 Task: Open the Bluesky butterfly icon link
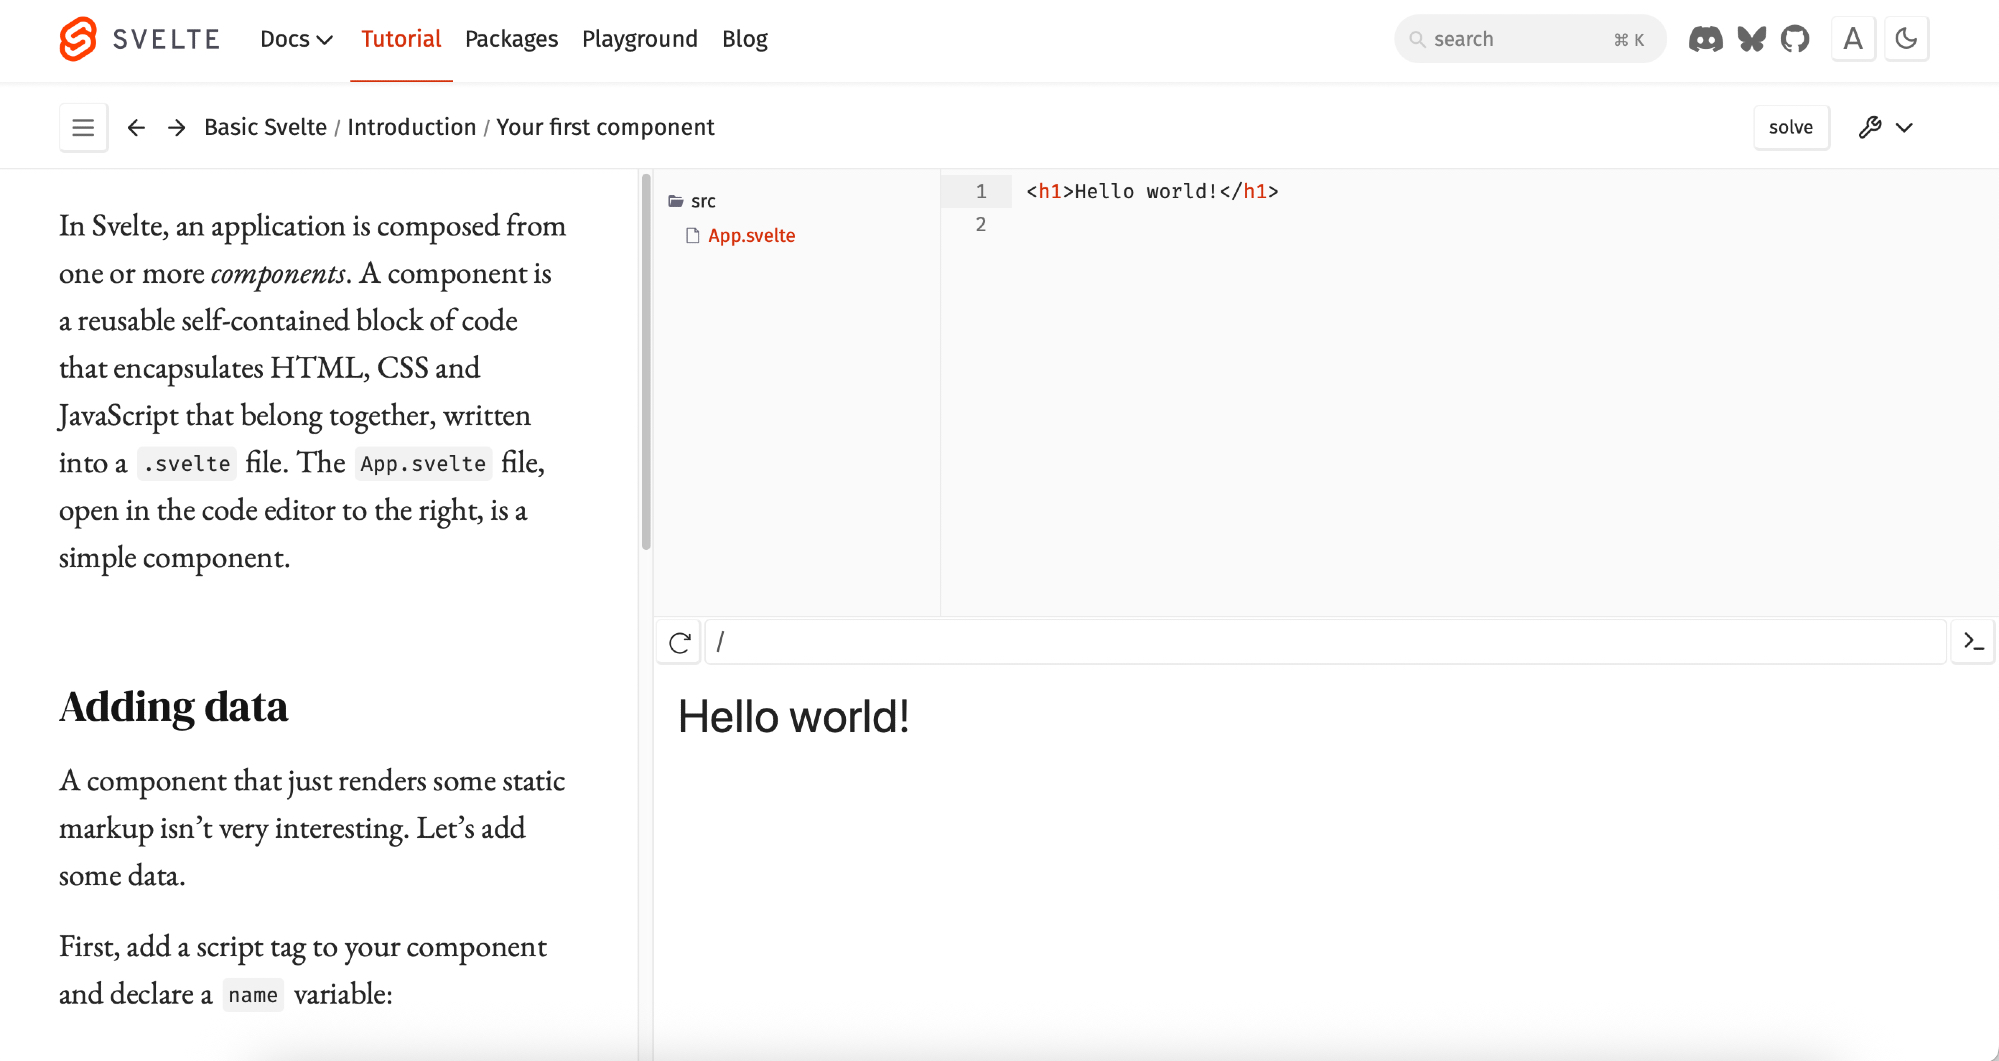1751,39
